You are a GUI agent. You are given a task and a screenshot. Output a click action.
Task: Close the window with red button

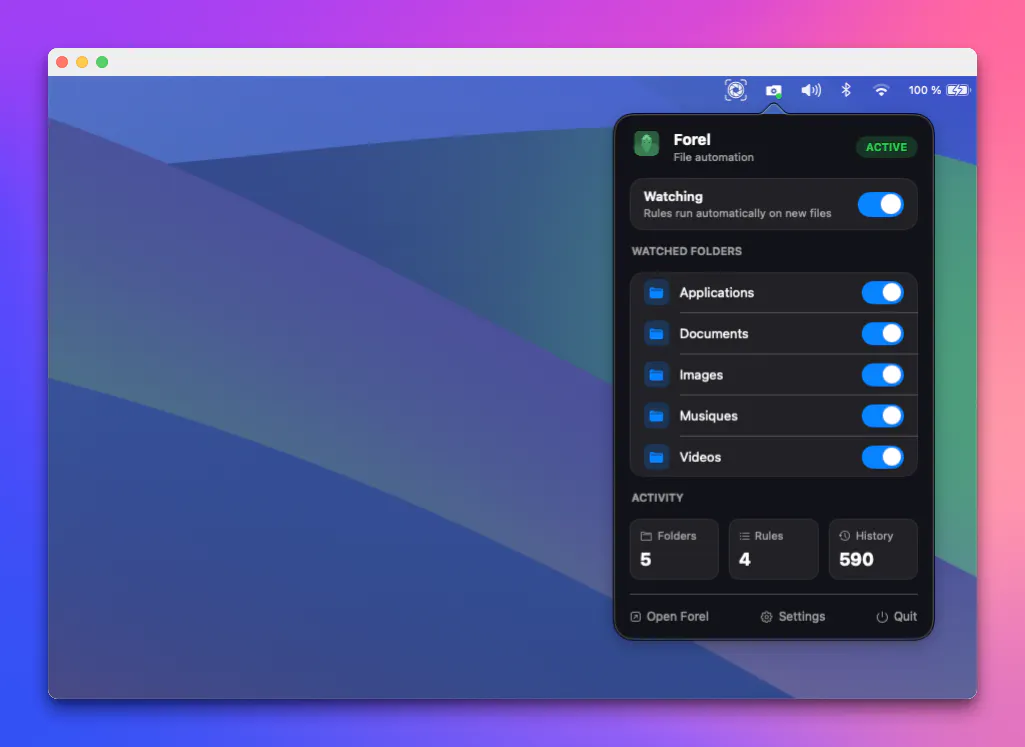[x=62, y=62]
